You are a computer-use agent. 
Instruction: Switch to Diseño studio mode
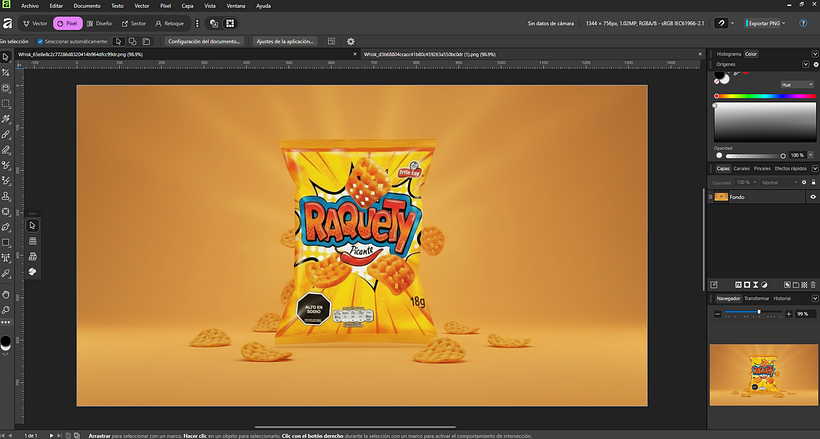(x=99, y=24)
